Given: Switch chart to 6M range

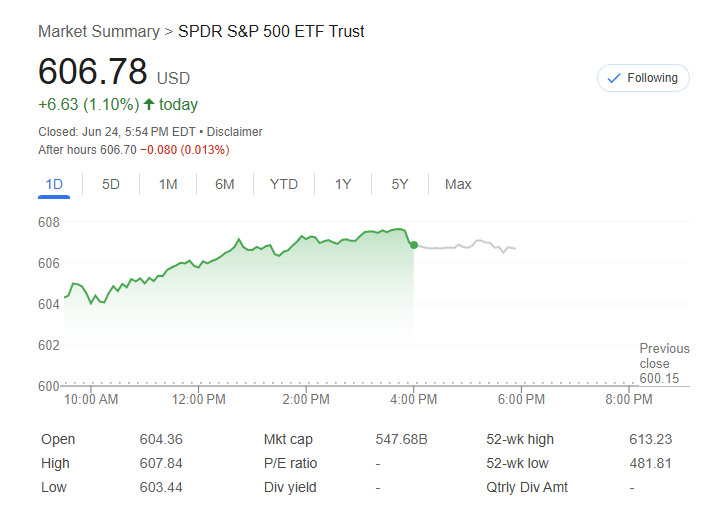Looking at the screenshot, I should click(x=225, y=184).
